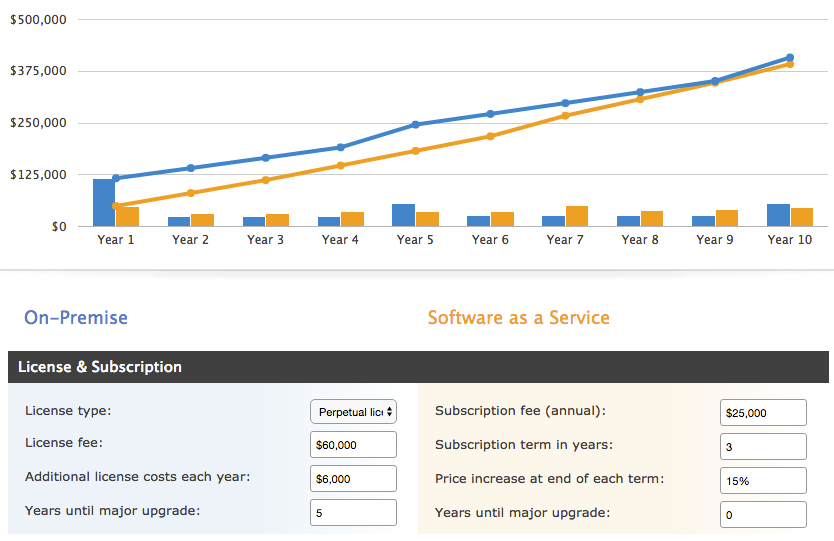Click the blue bar for Year 10
The width and height of the screenshot is (834, 541).
tap(778, 215)
